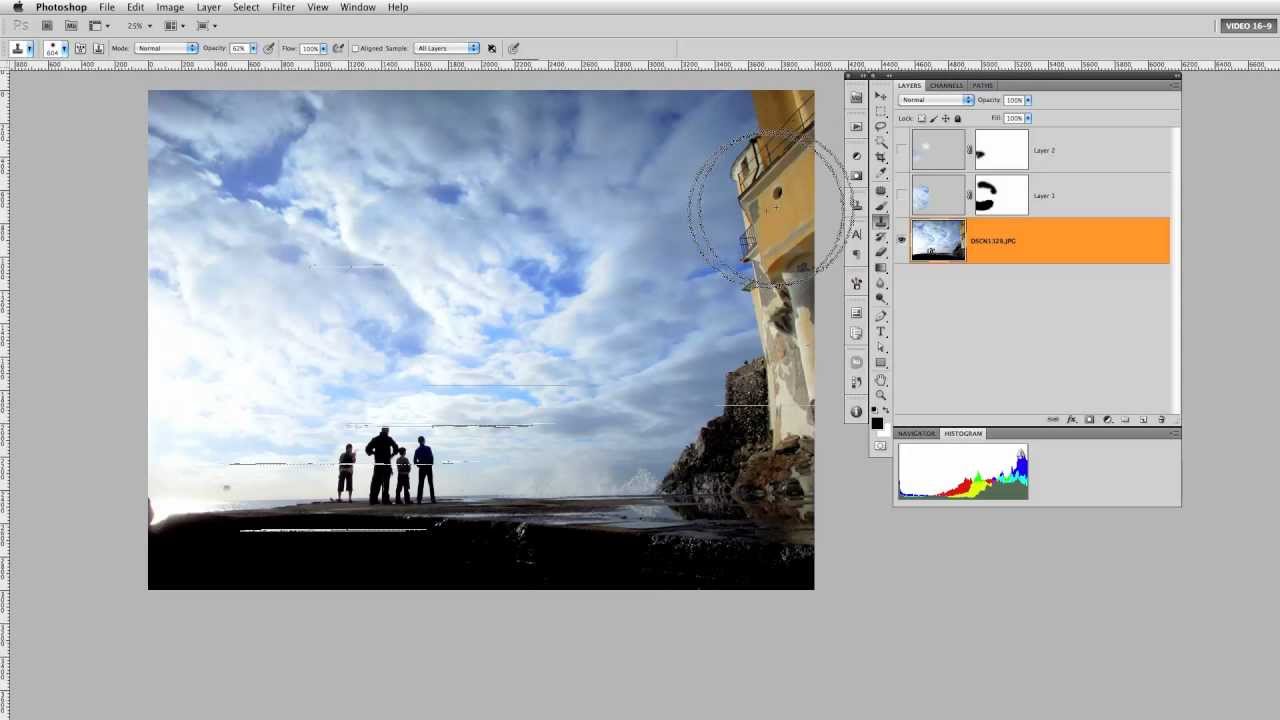Viewport: 1280px width, 720px height.
Task: Select the Brush tool
Action: (880, 206)
